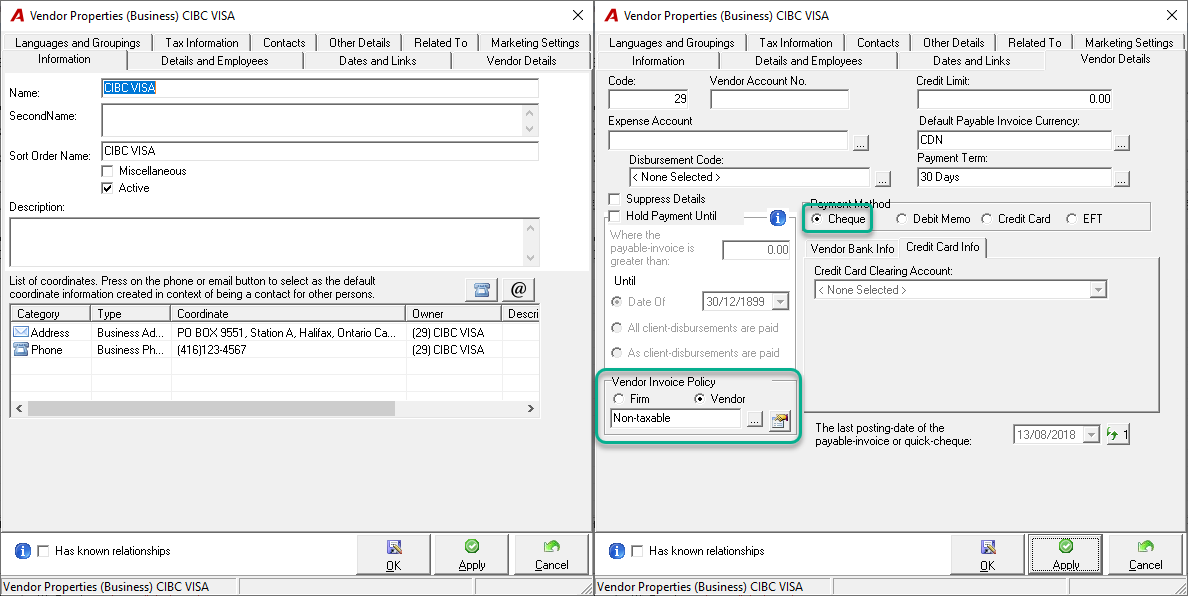Choose Firm under Vendor Invoice Policy
The image size is (1188, 596).
pos(618,399)
